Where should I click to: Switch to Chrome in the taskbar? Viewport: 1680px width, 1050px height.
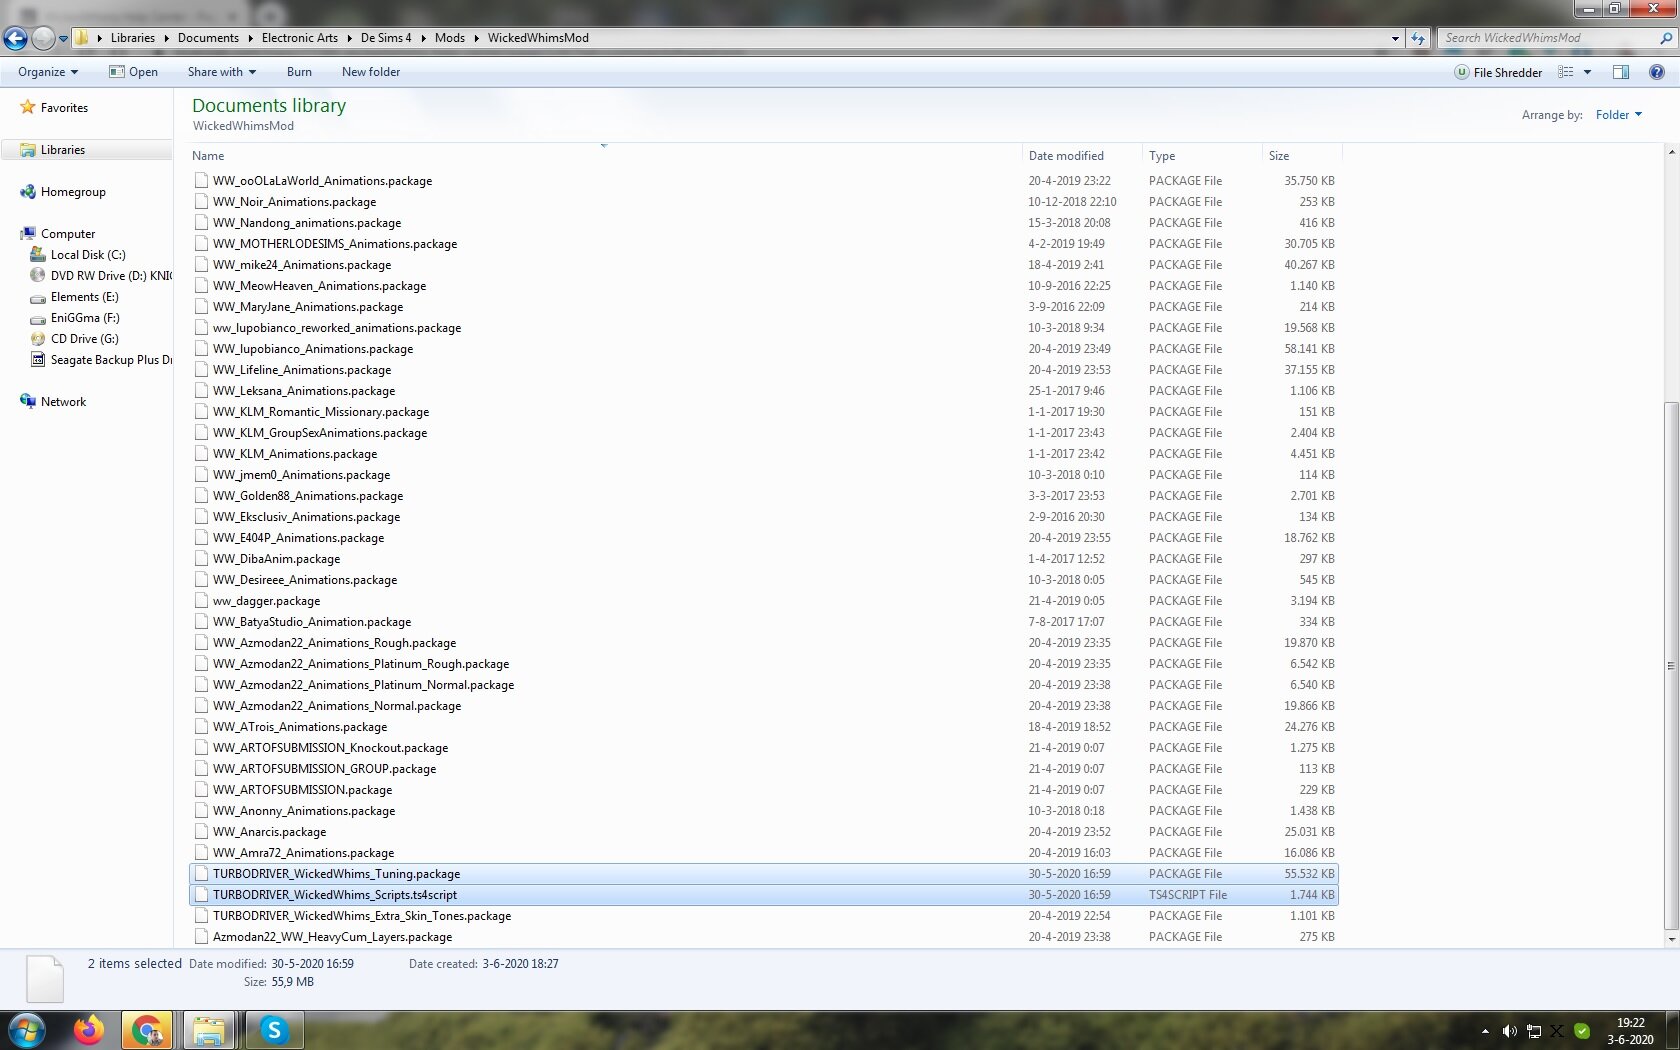[x=147, y=1030]
